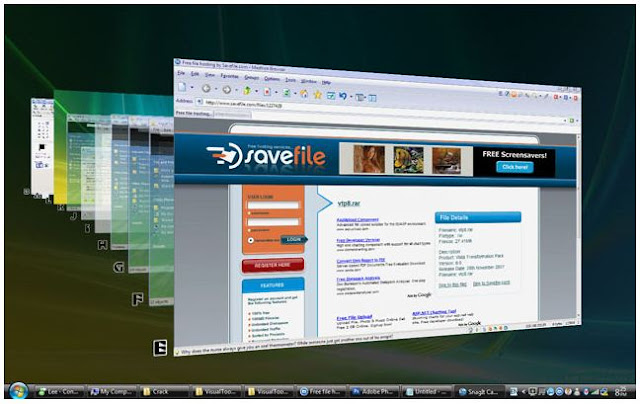Image resolution: width=640 pixels, height=404 pixels.
Task: Toggle the remember me radio in login box
Action: point(251,240)
